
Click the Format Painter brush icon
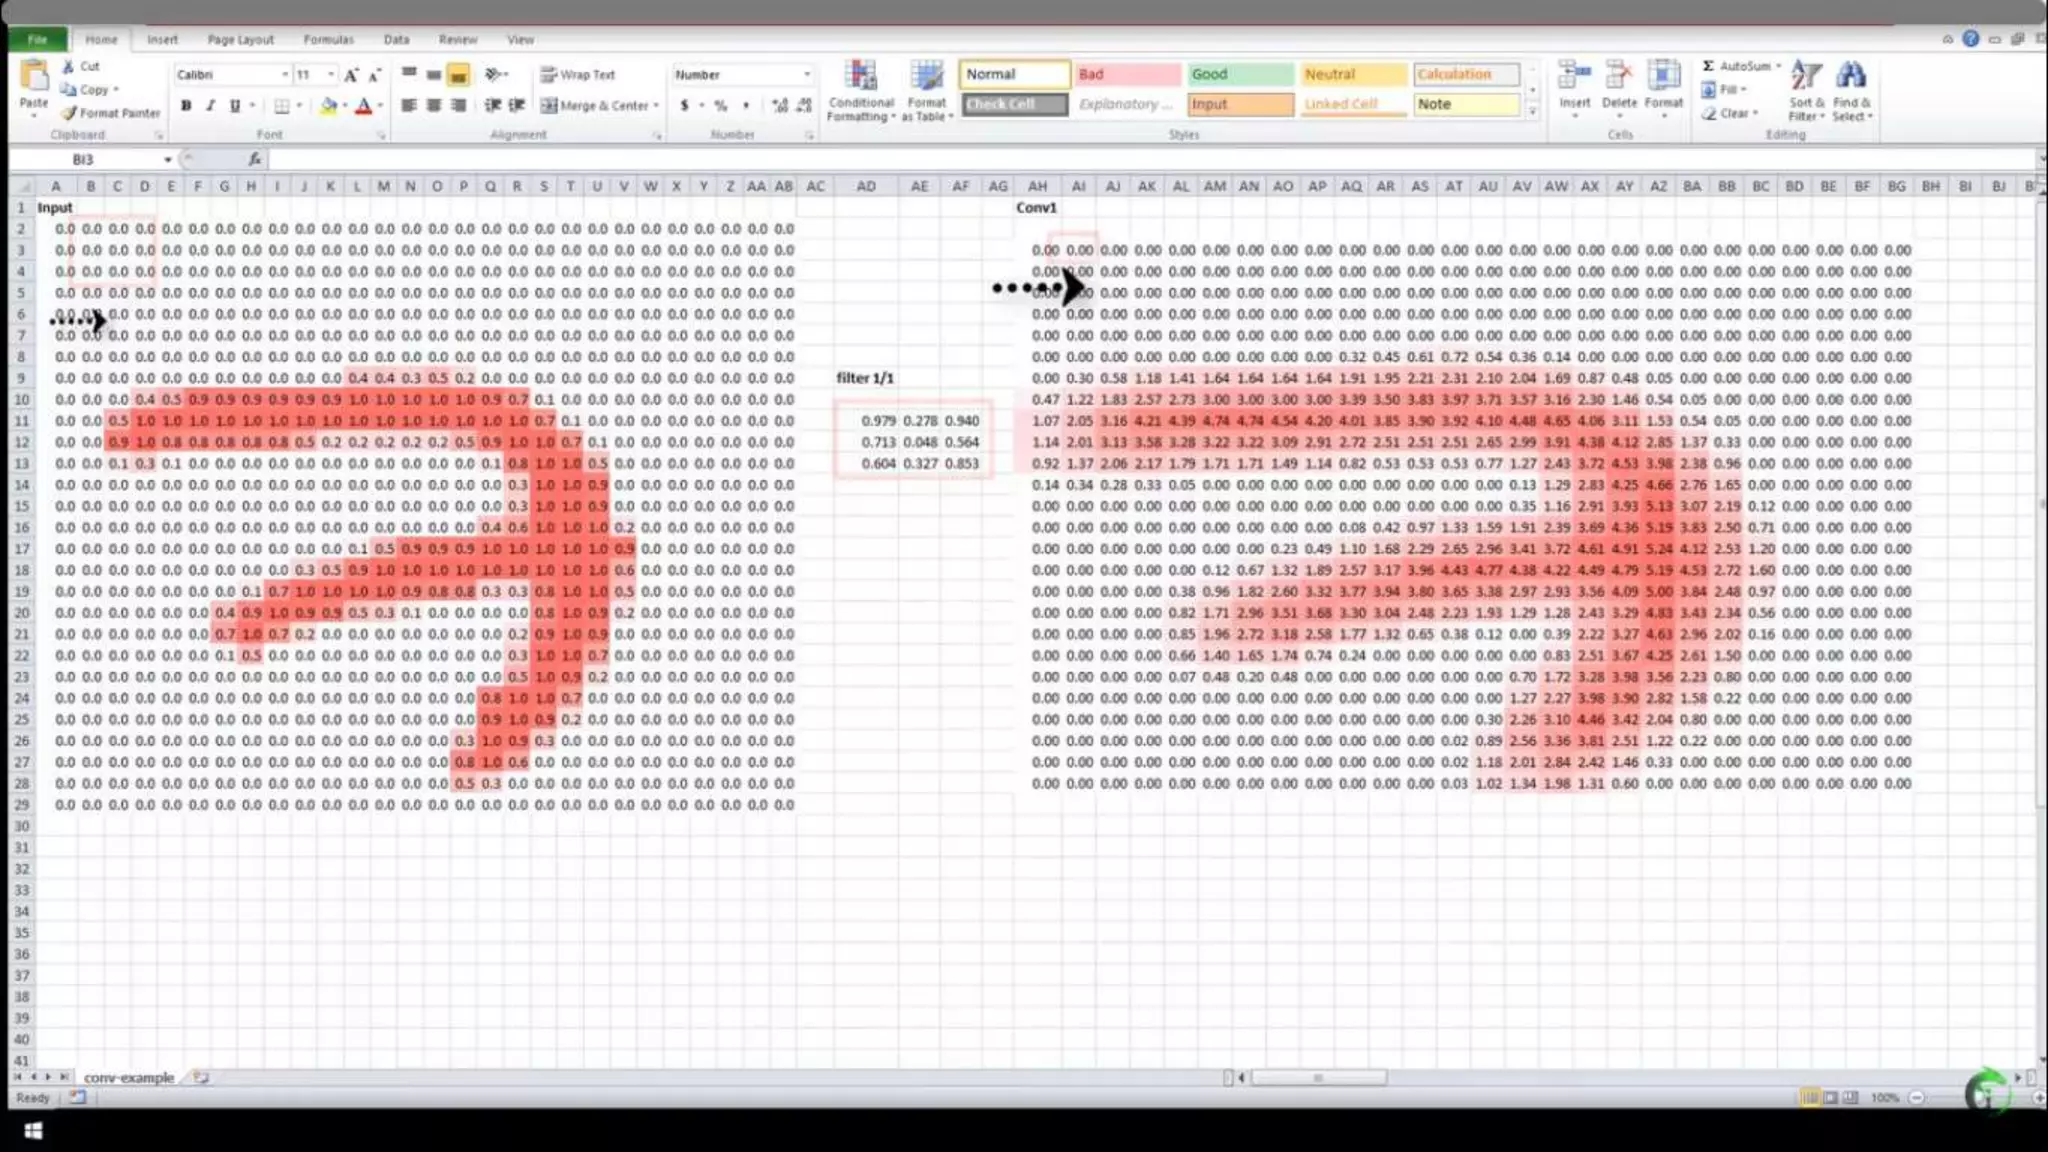click(70, 113)
